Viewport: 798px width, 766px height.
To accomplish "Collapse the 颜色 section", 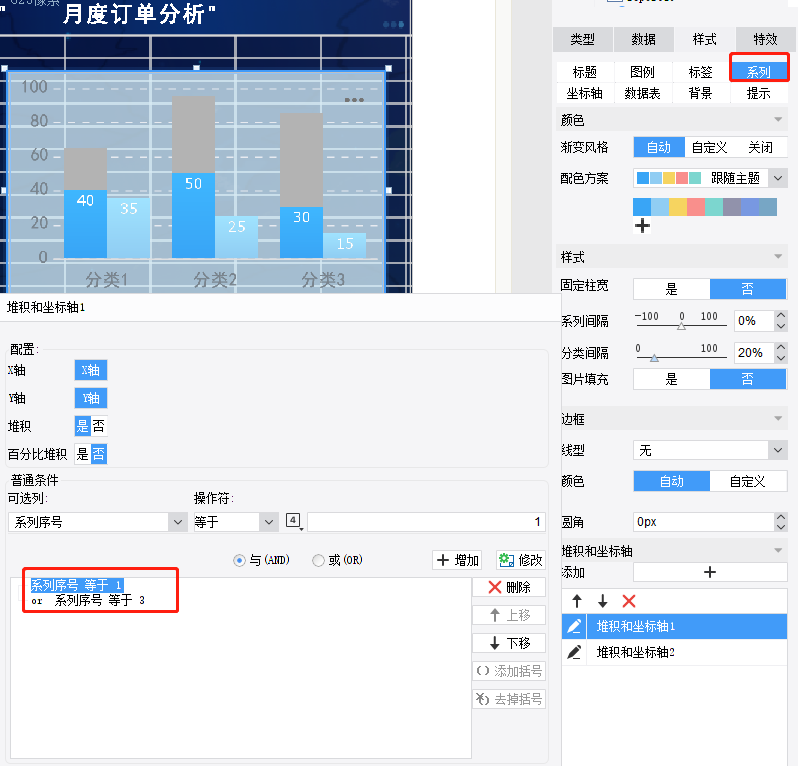I will [778, 120].
